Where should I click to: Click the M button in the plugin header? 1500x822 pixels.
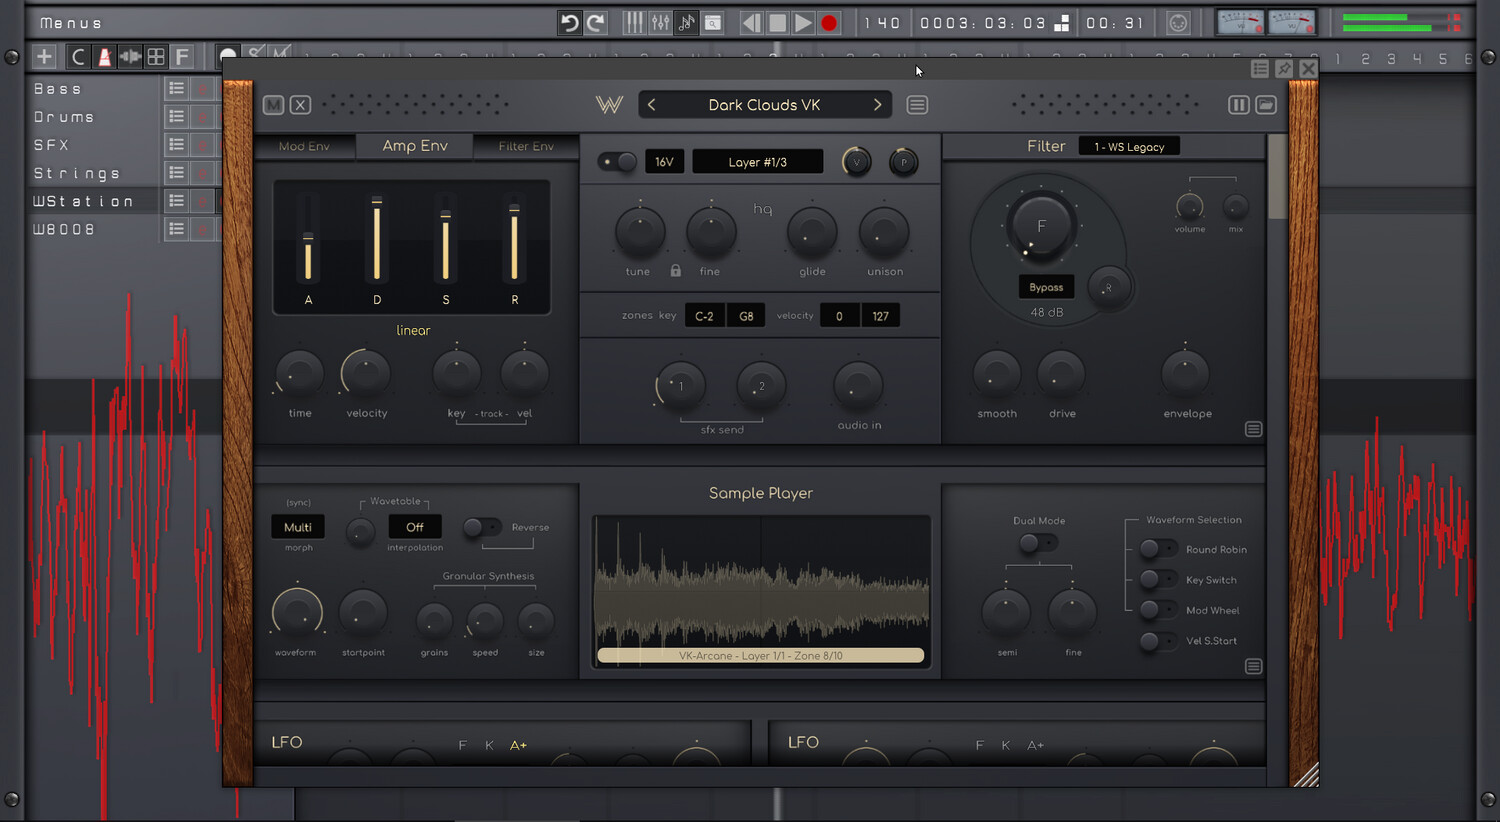click(273, 105)
